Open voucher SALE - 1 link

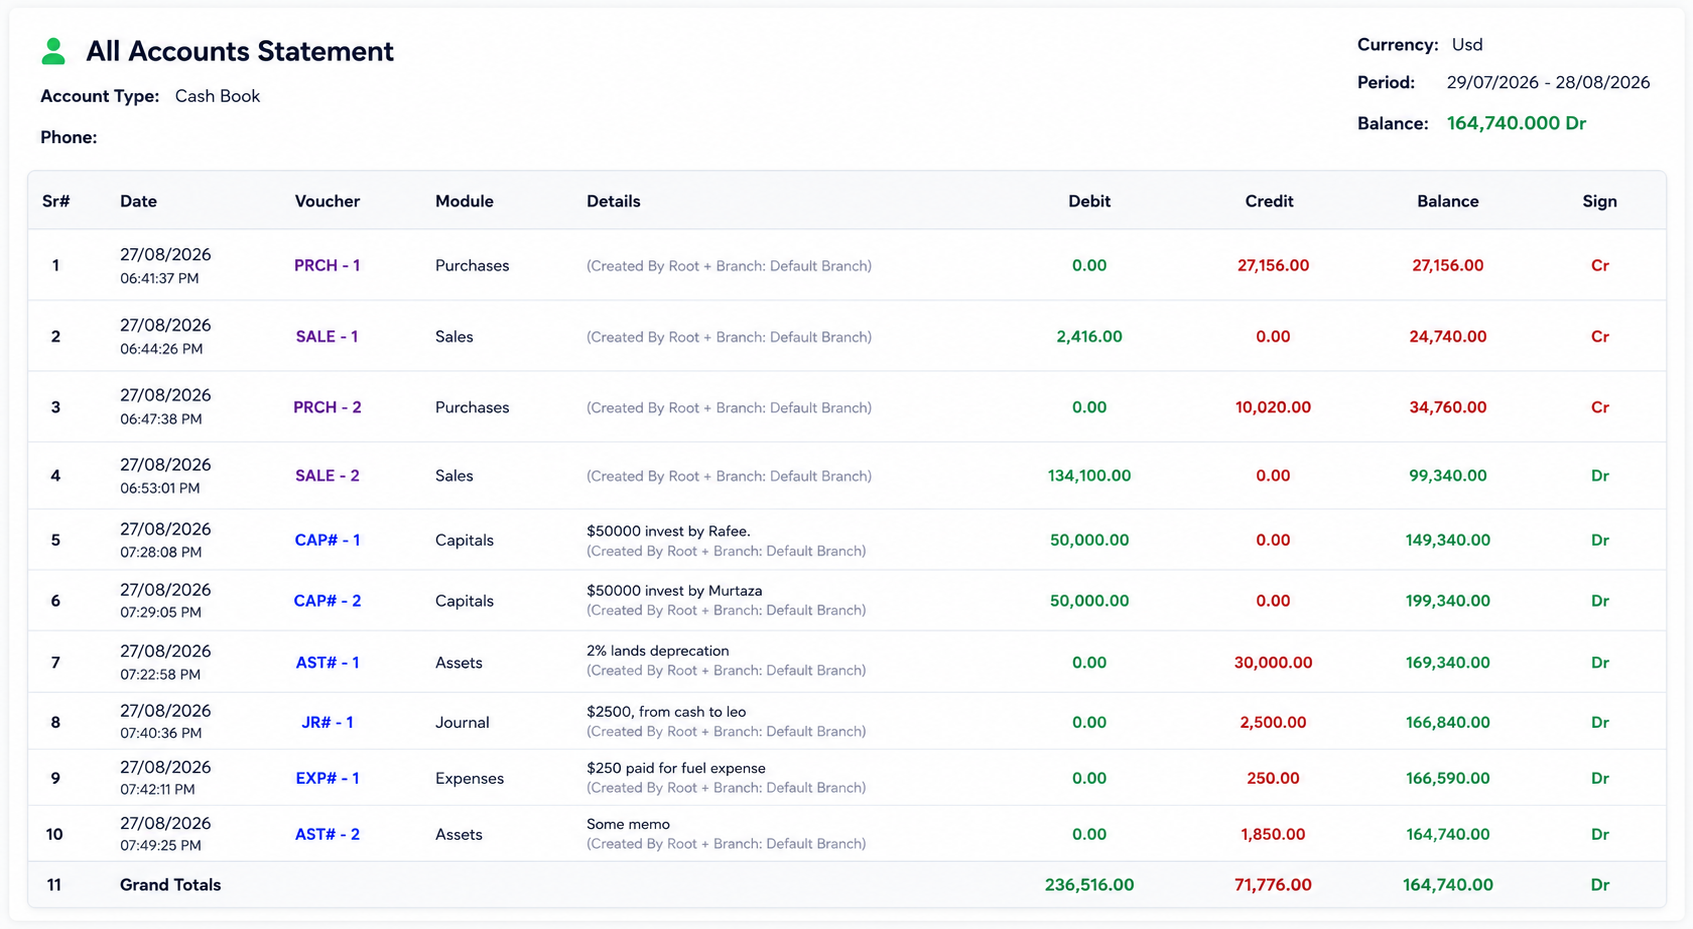coord(327,336)
